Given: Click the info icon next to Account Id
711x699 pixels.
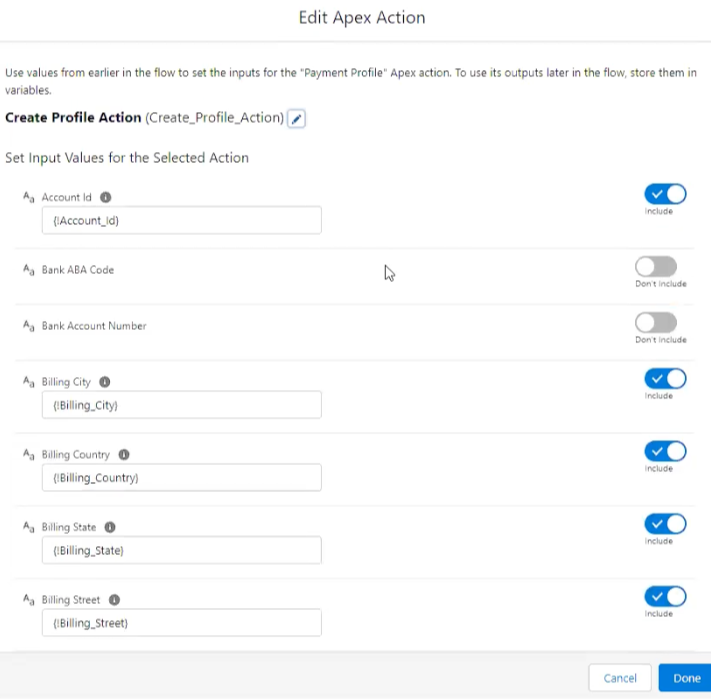Looking at the screenshot, I should click(106, 198).
